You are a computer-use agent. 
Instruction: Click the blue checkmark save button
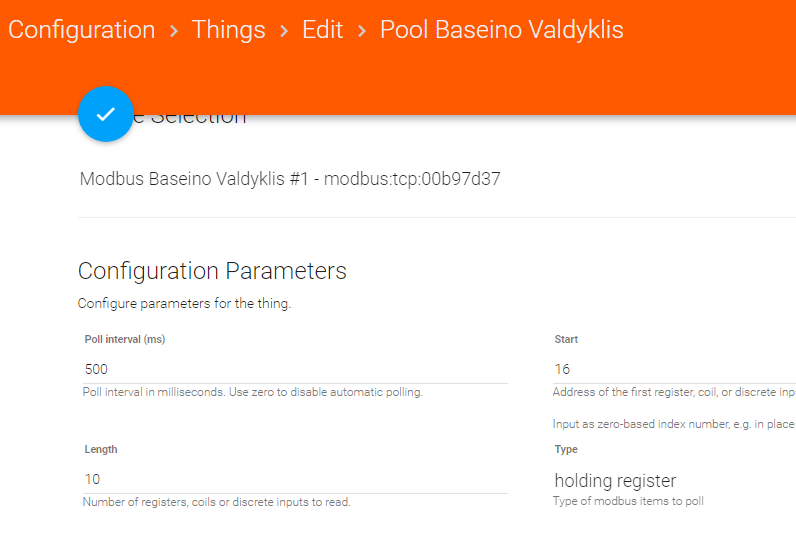(105, 114)
